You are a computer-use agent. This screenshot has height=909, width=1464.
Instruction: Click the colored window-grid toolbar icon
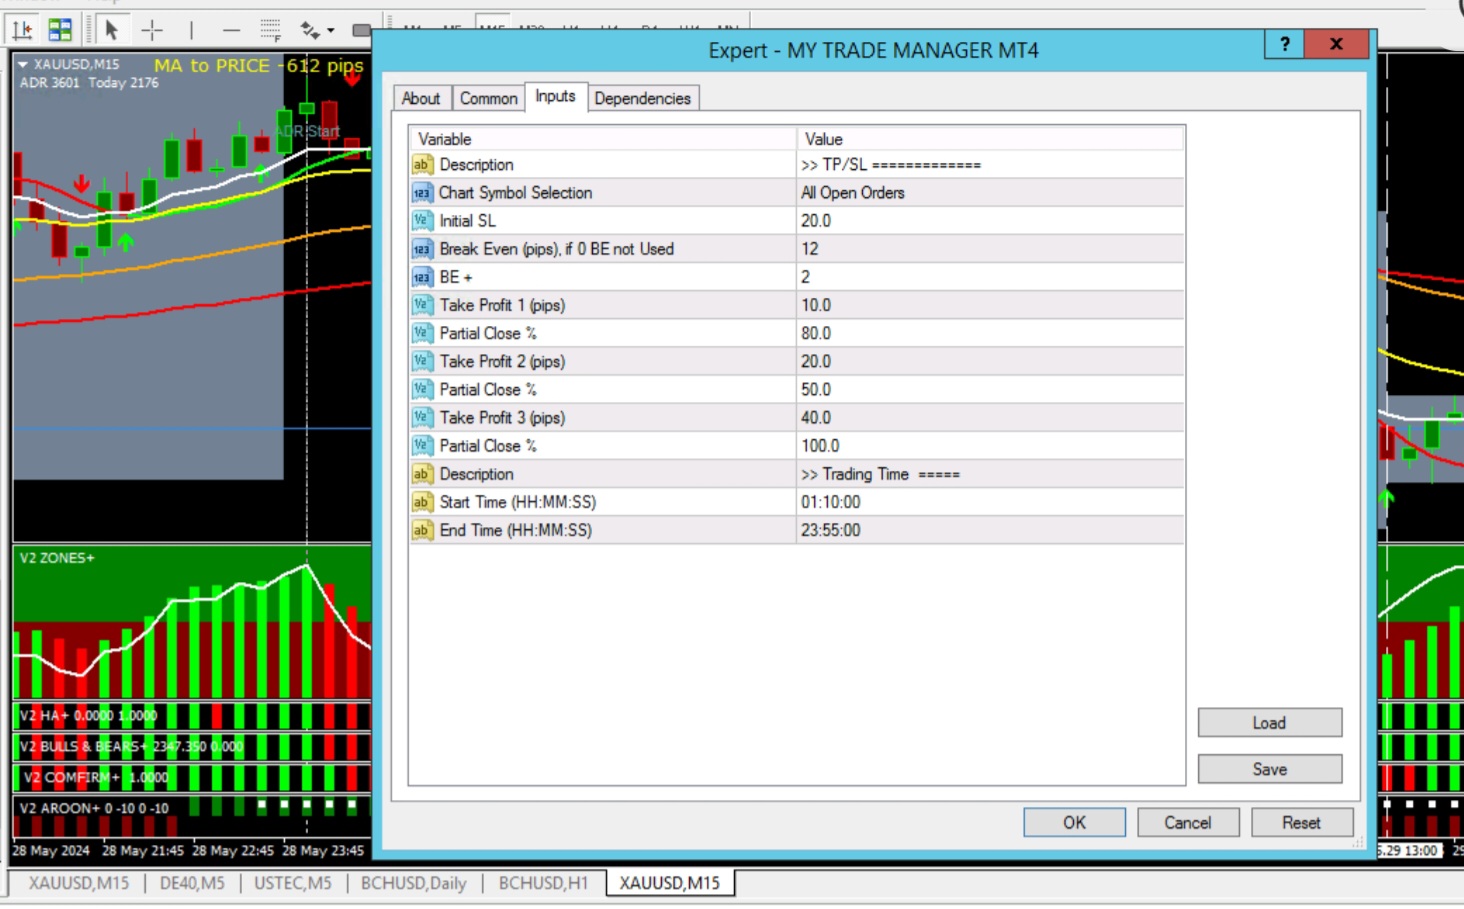tap(60, 30)
